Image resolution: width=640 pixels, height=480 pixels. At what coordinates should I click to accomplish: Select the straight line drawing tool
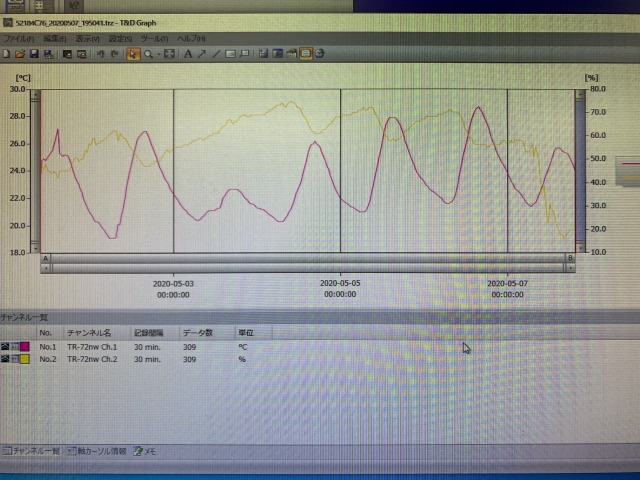coord(216,54)
